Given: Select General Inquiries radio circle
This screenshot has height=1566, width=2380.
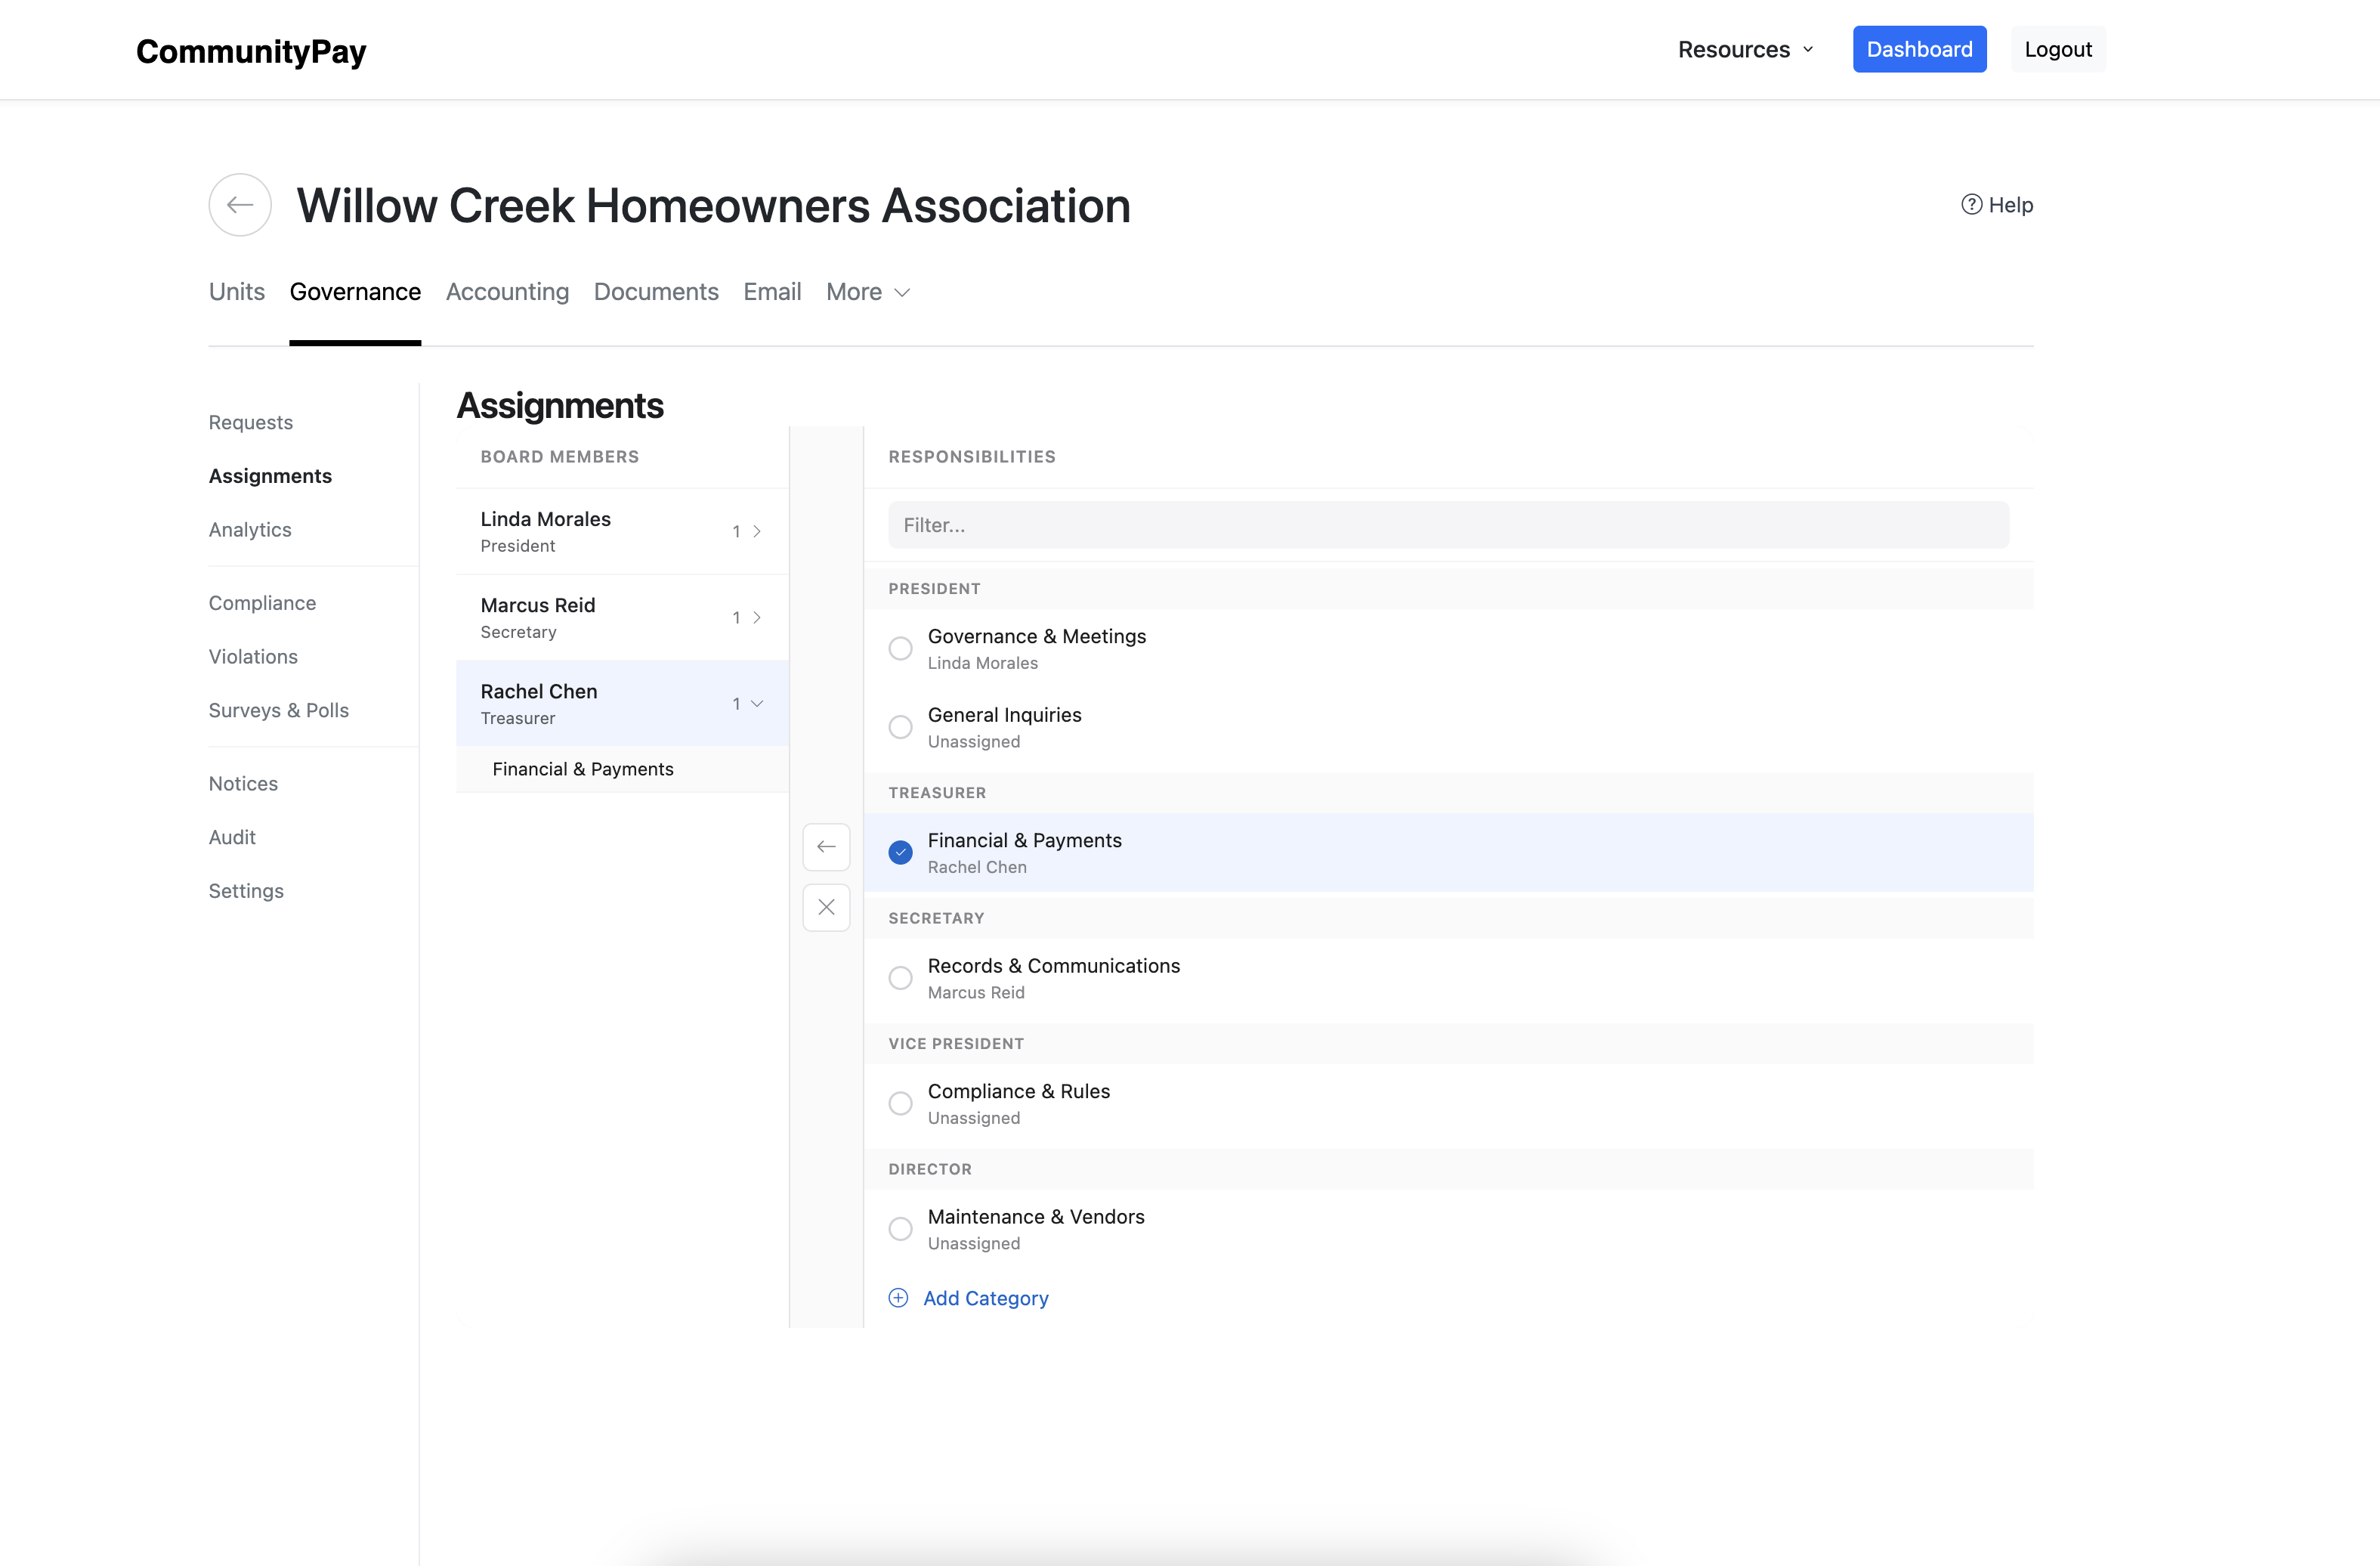Looking at the screenshot, I should [900, 727].
